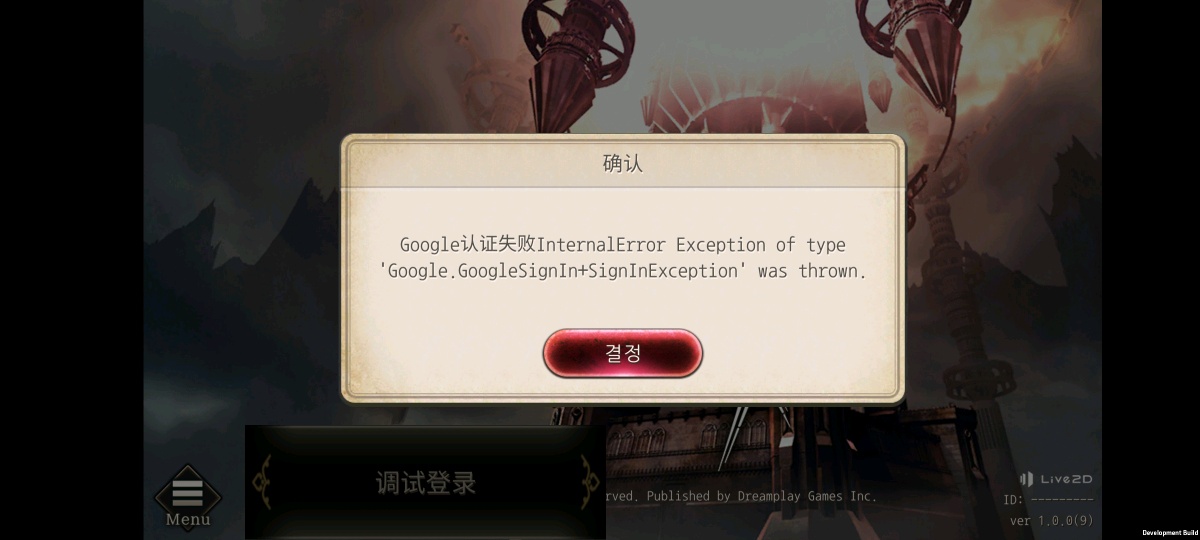1200x540 pixels.
Task: Click the Menu label under the hamburger icon
Action: (188, 520)
